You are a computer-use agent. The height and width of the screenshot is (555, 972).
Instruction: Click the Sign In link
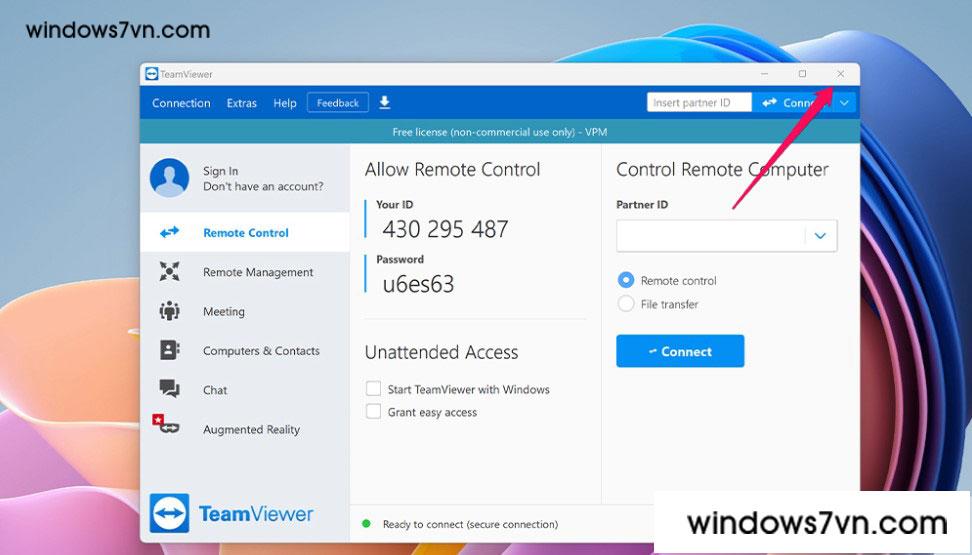tap(220, 171)
